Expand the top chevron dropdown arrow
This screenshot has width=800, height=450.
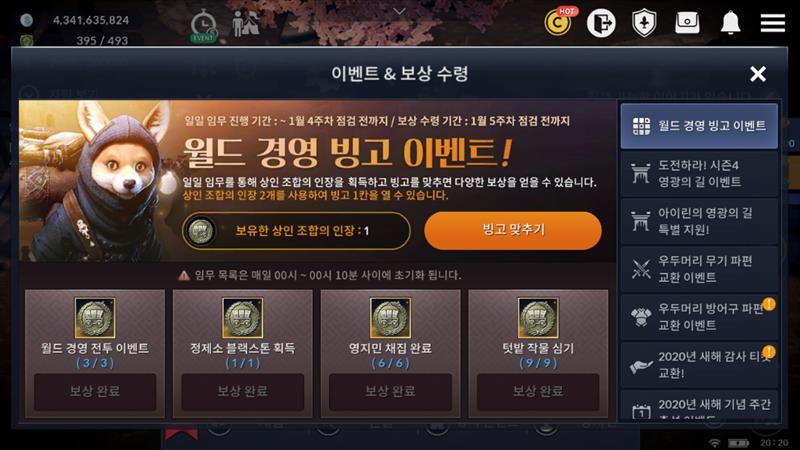pos(399,11)
